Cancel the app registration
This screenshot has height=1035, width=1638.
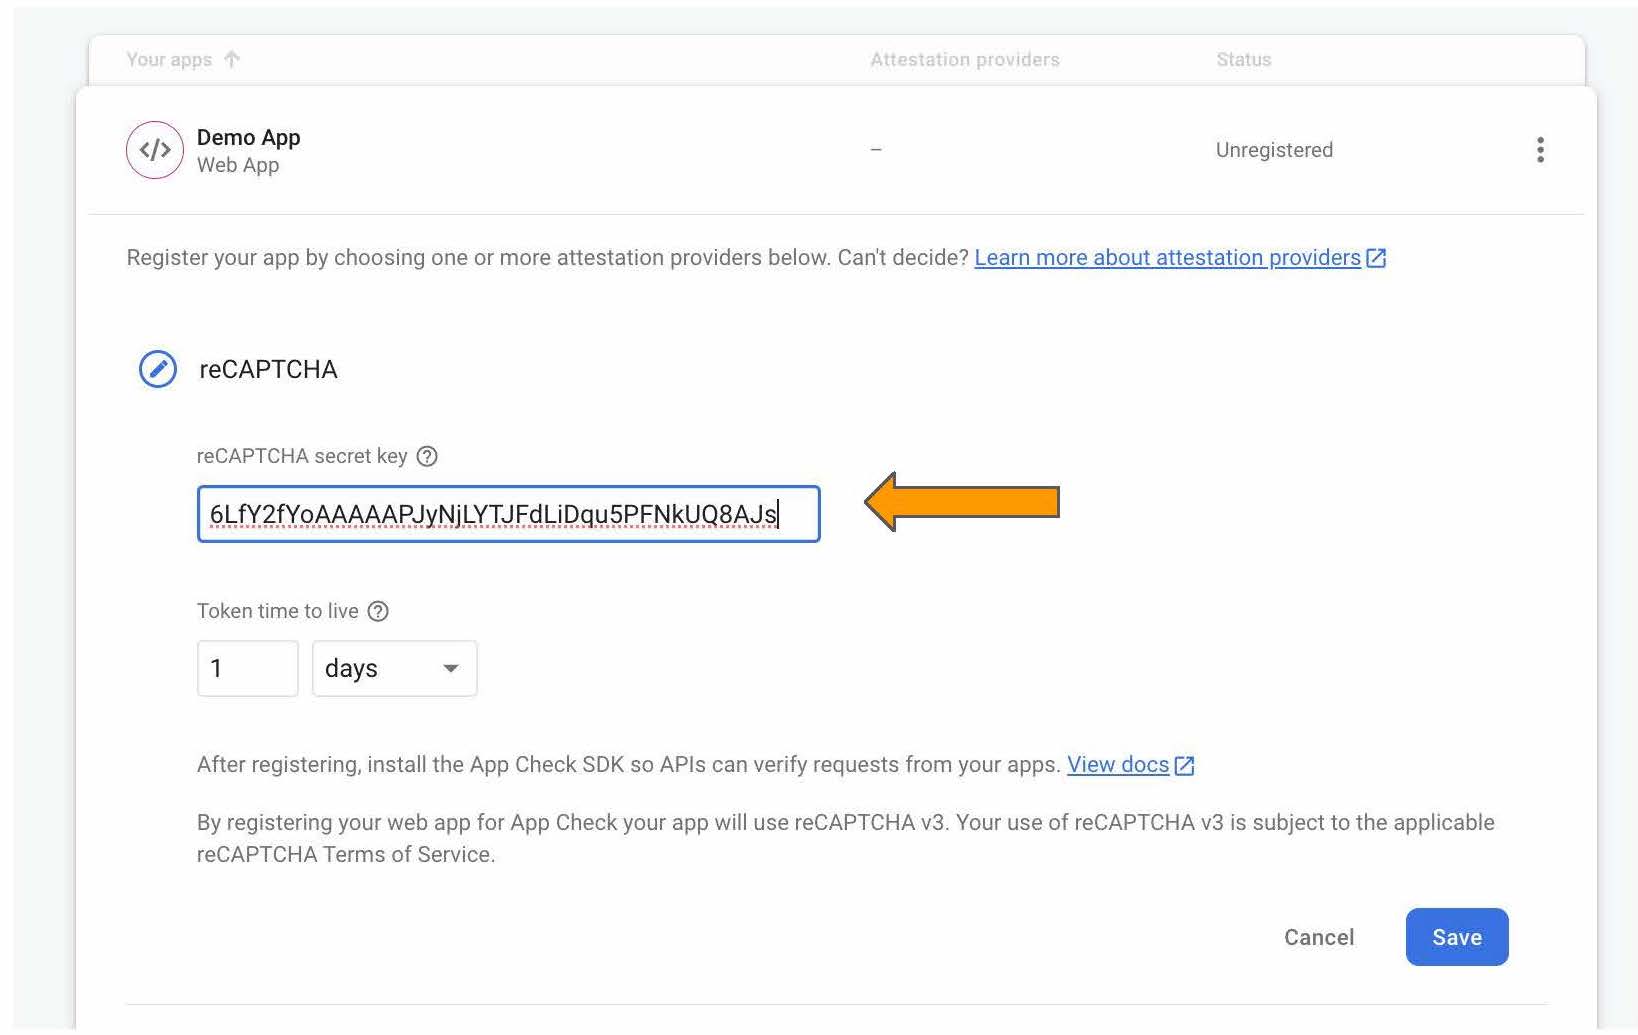[x=1319, y=937]
